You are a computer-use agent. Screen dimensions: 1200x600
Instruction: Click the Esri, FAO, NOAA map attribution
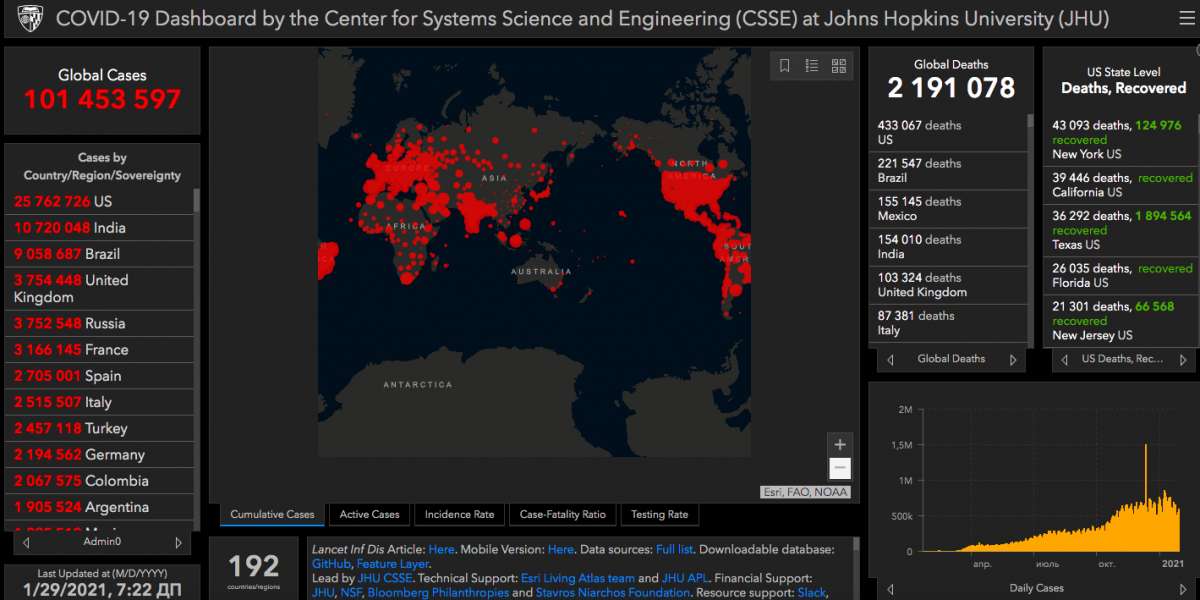click(x=806, y=491)
